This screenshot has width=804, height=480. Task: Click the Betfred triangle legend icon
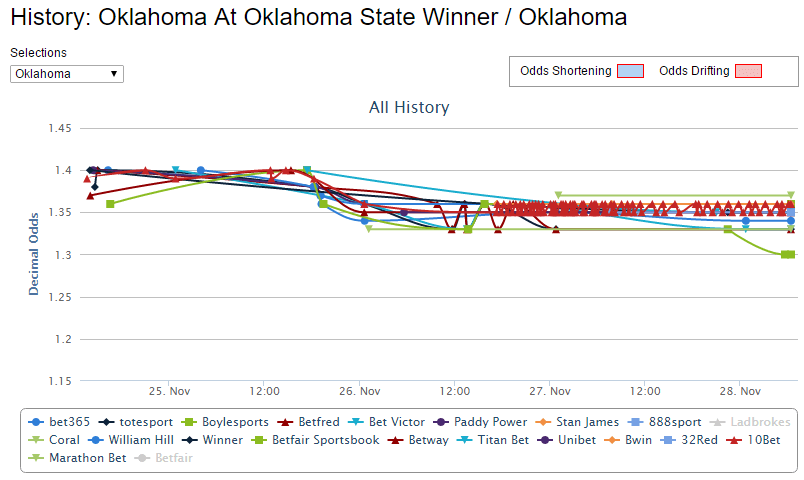(285, 422)
